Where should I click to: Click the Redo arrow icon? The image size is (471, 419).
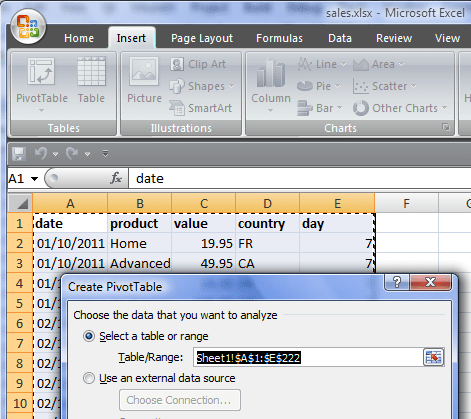[72, 153]
